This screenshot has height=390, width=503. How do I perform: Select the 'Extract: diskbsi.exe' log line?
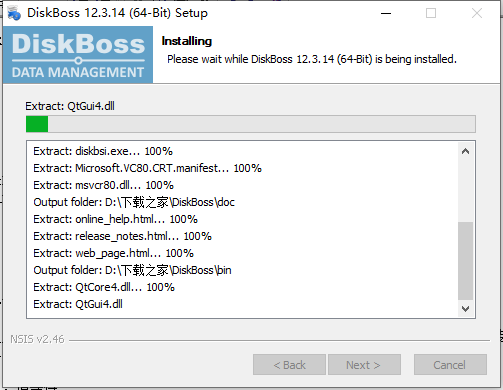click(103, 151)
